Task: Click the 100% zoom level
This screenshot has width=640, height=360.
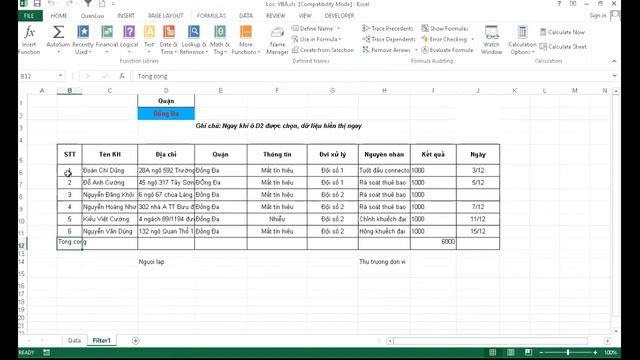Action: coord(611,352)
